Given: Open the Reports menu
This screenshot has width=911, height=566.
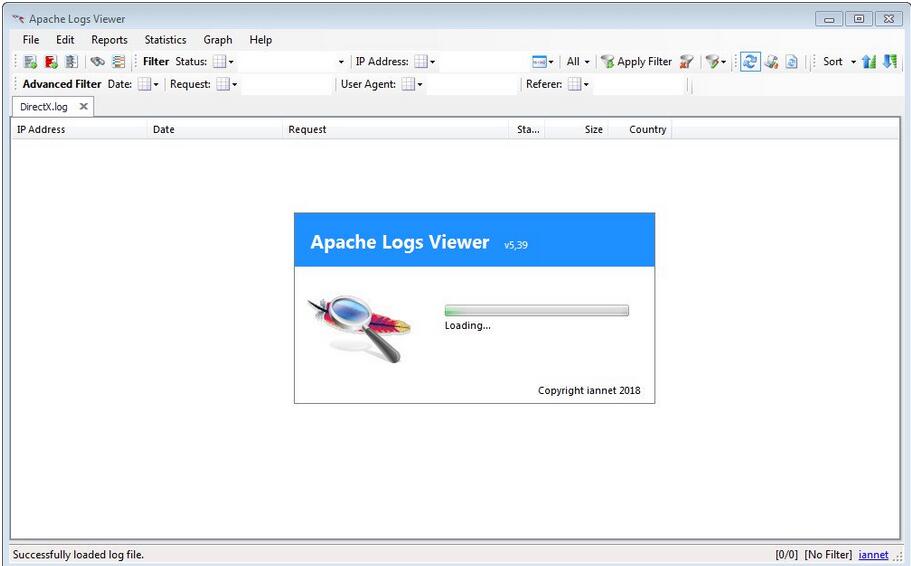Looking at the screenshot, I should [109, 40].
